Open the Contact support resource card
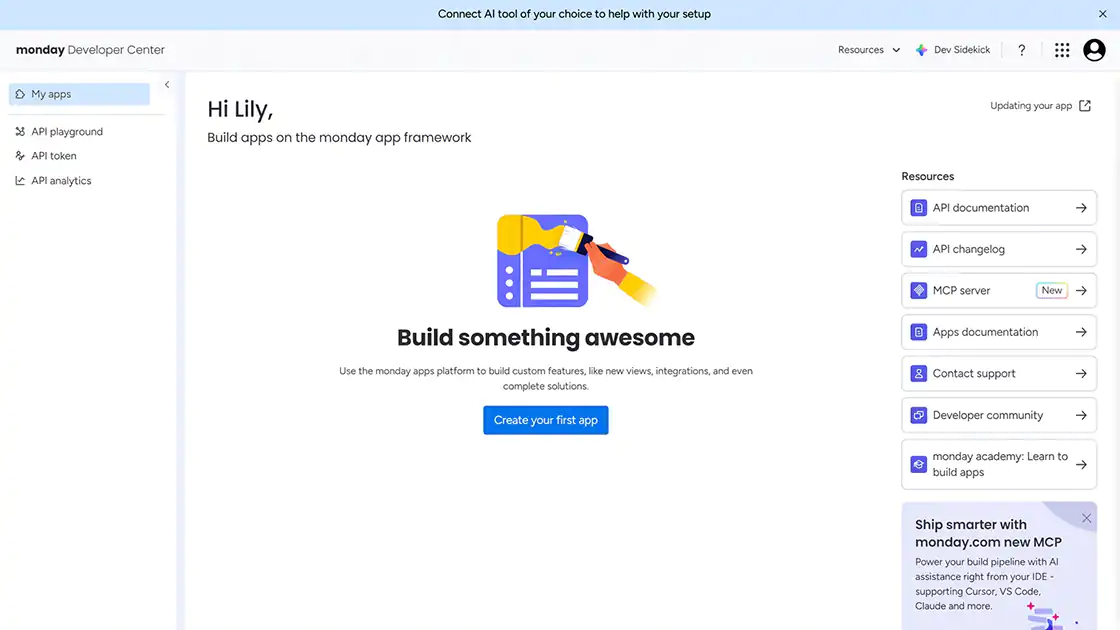The width and height of the screenshot is (1120, 630). 999,374
